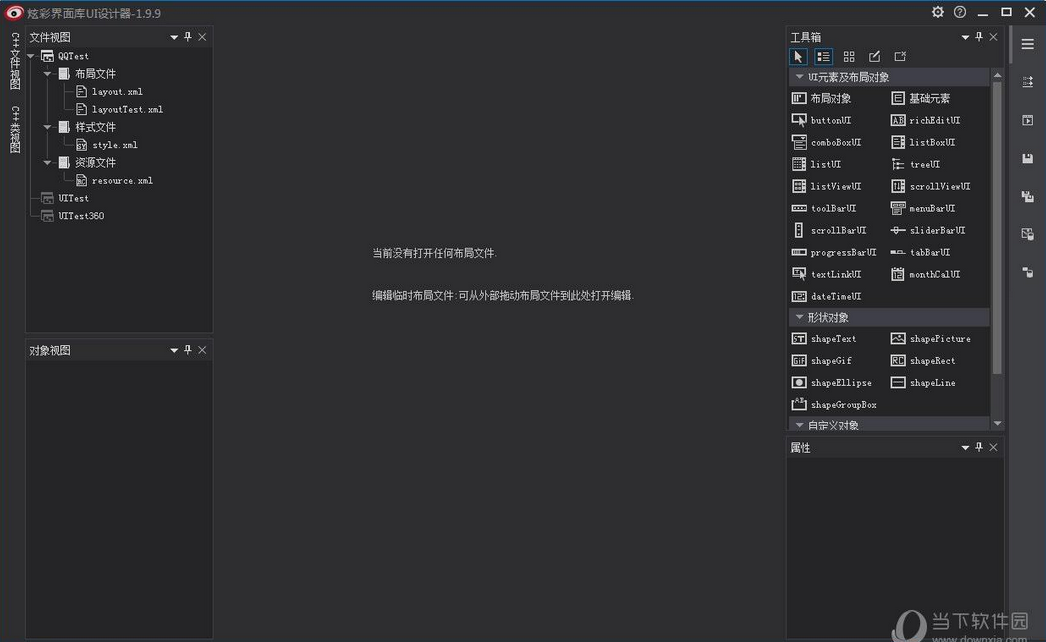
Task: Select the 基础元素 base element tool
Action: 921,99
